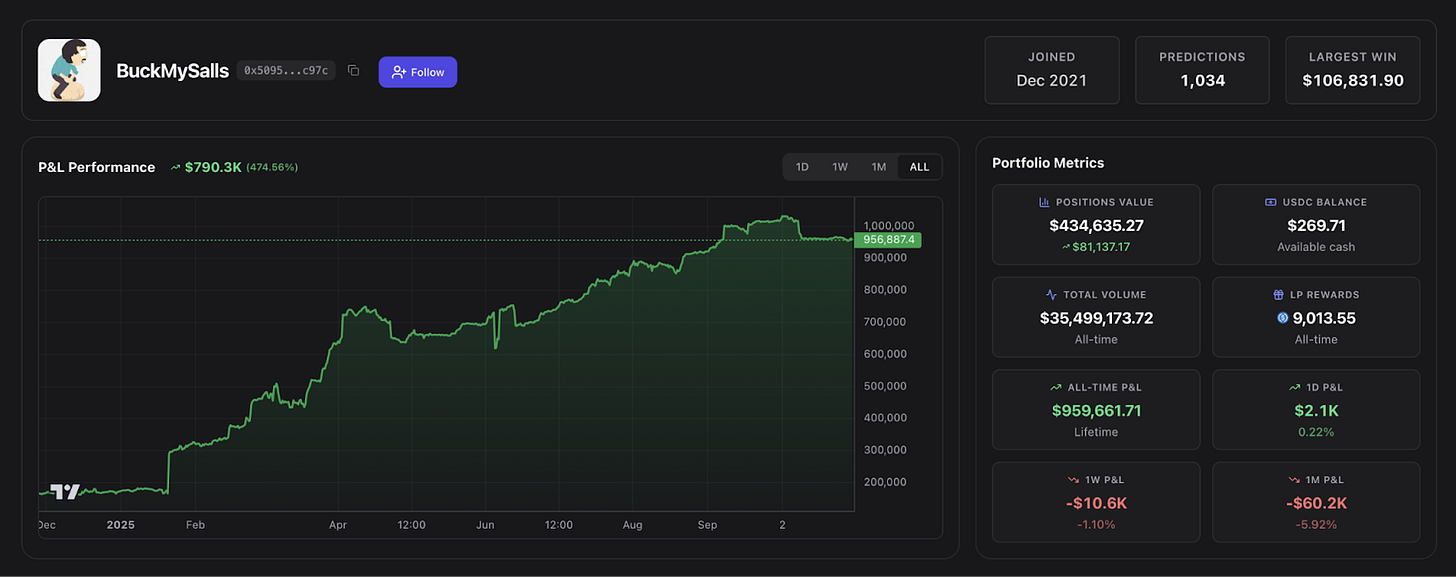Click the 2025 label on time axis
This screenshot has width=1456, height=577.
coord(119,524)
